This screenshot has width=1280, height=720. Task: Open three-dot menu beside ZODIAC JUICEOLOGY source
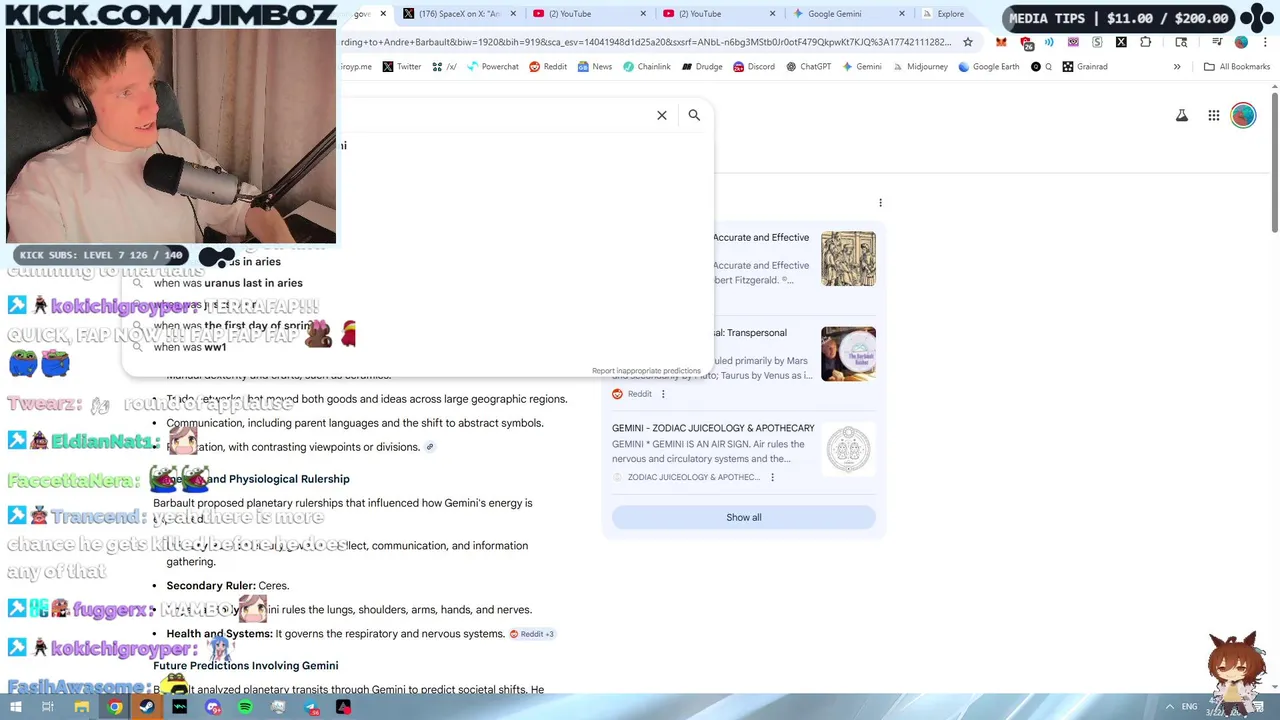(x=772, y=477)
